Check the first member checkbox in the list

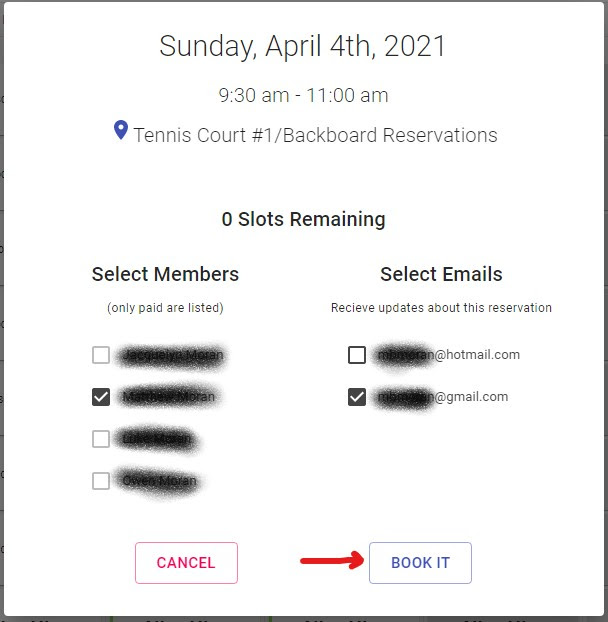[x=101, y=355]
